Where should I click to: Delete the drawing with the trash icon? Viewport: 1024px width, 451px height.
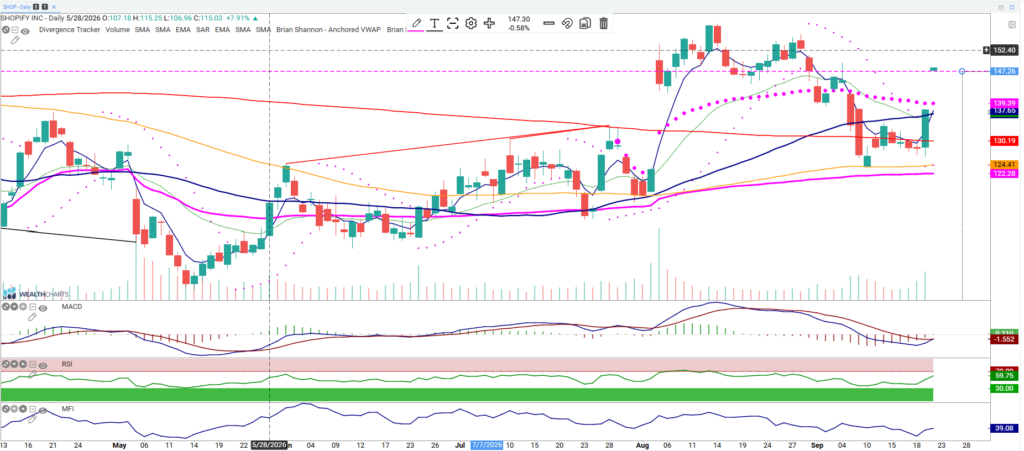603,23
